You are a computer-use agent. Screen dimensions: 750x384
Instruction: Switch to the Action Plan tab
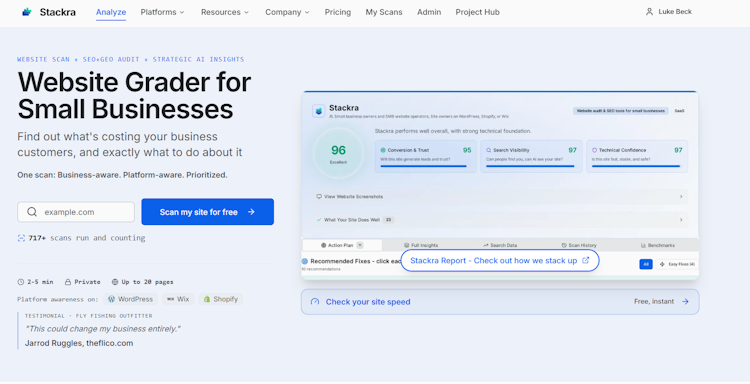[342, 245]
